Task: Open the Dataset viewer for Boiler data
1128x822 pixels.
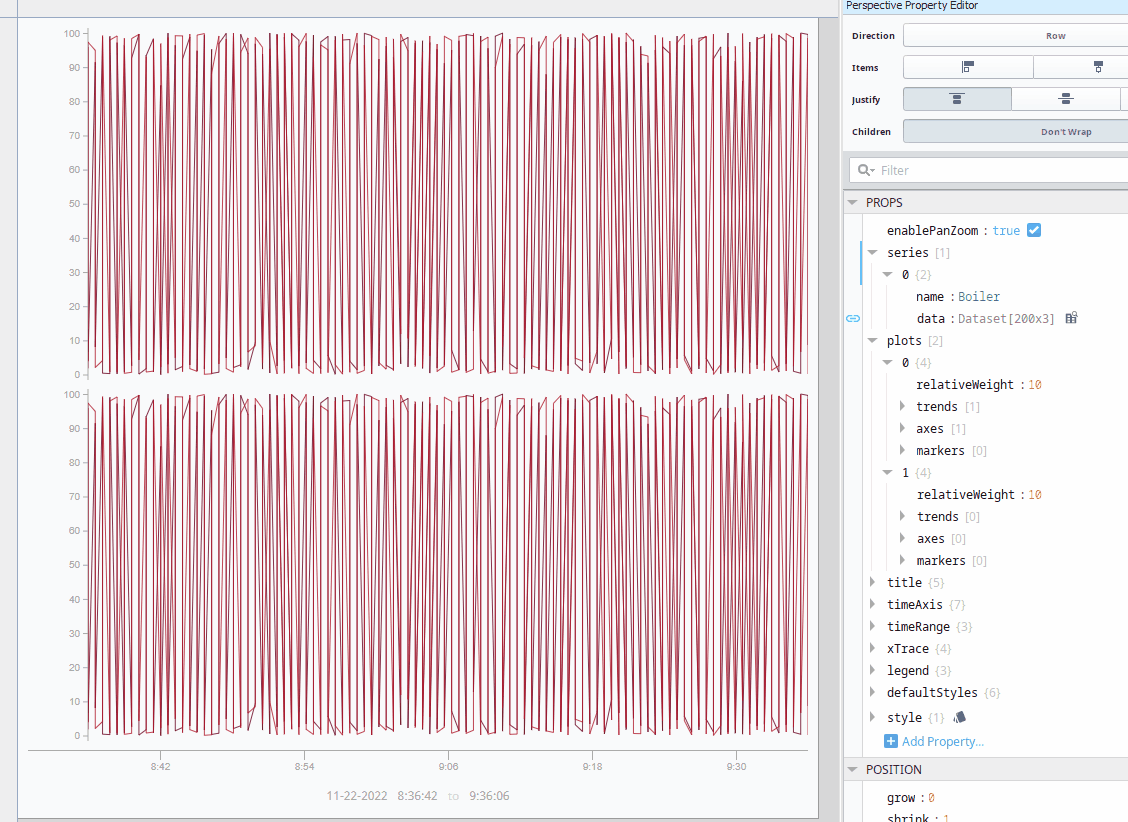Action: point(1070,317)
